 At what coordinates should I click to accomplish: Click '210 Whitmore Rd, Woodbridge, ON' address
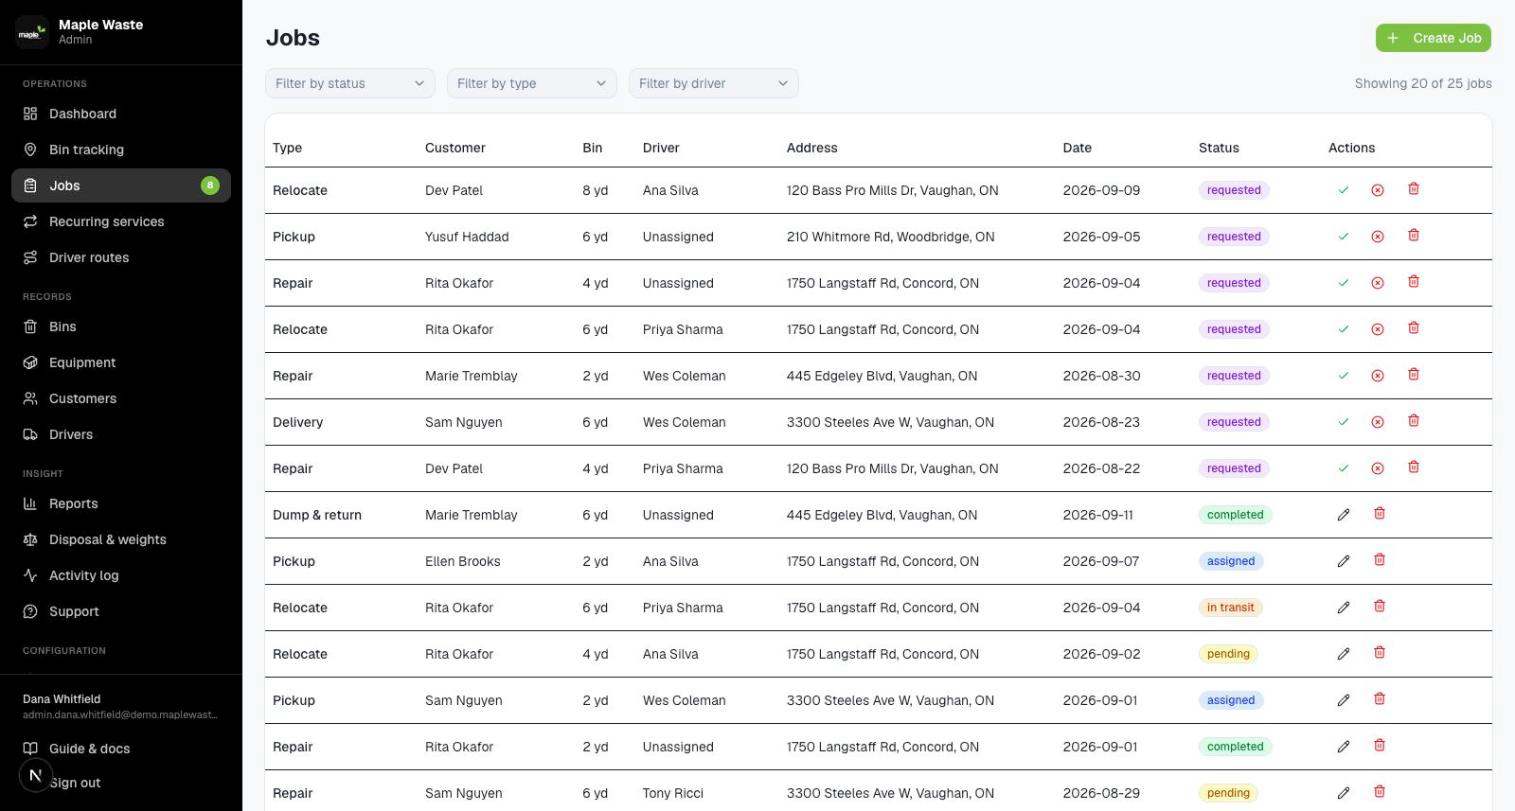coord(890,237)
